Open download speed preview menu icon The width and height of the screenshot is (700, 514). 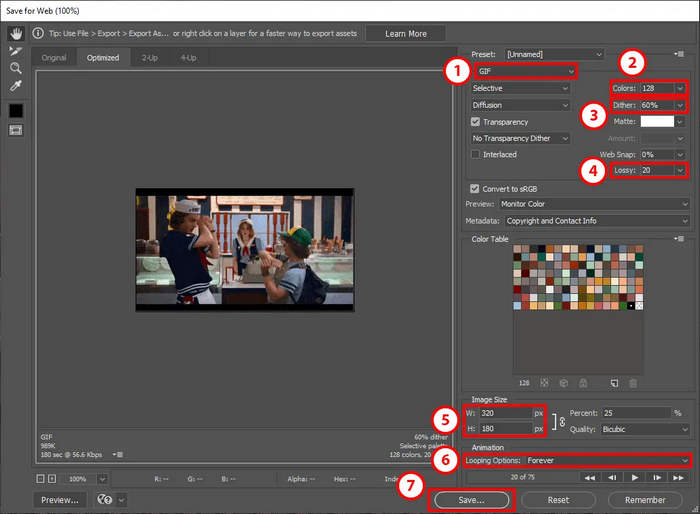click(118, 454)
